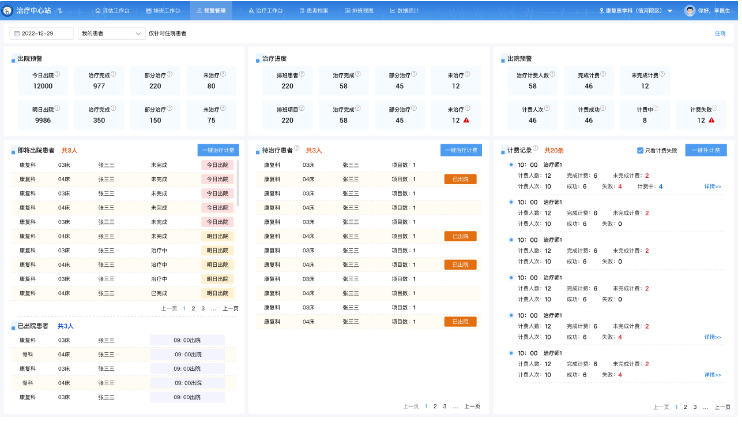The height and width of the screenshot is (426, 742).
Task: Click 共20条 count beside 计费记录
Action: 554,151
